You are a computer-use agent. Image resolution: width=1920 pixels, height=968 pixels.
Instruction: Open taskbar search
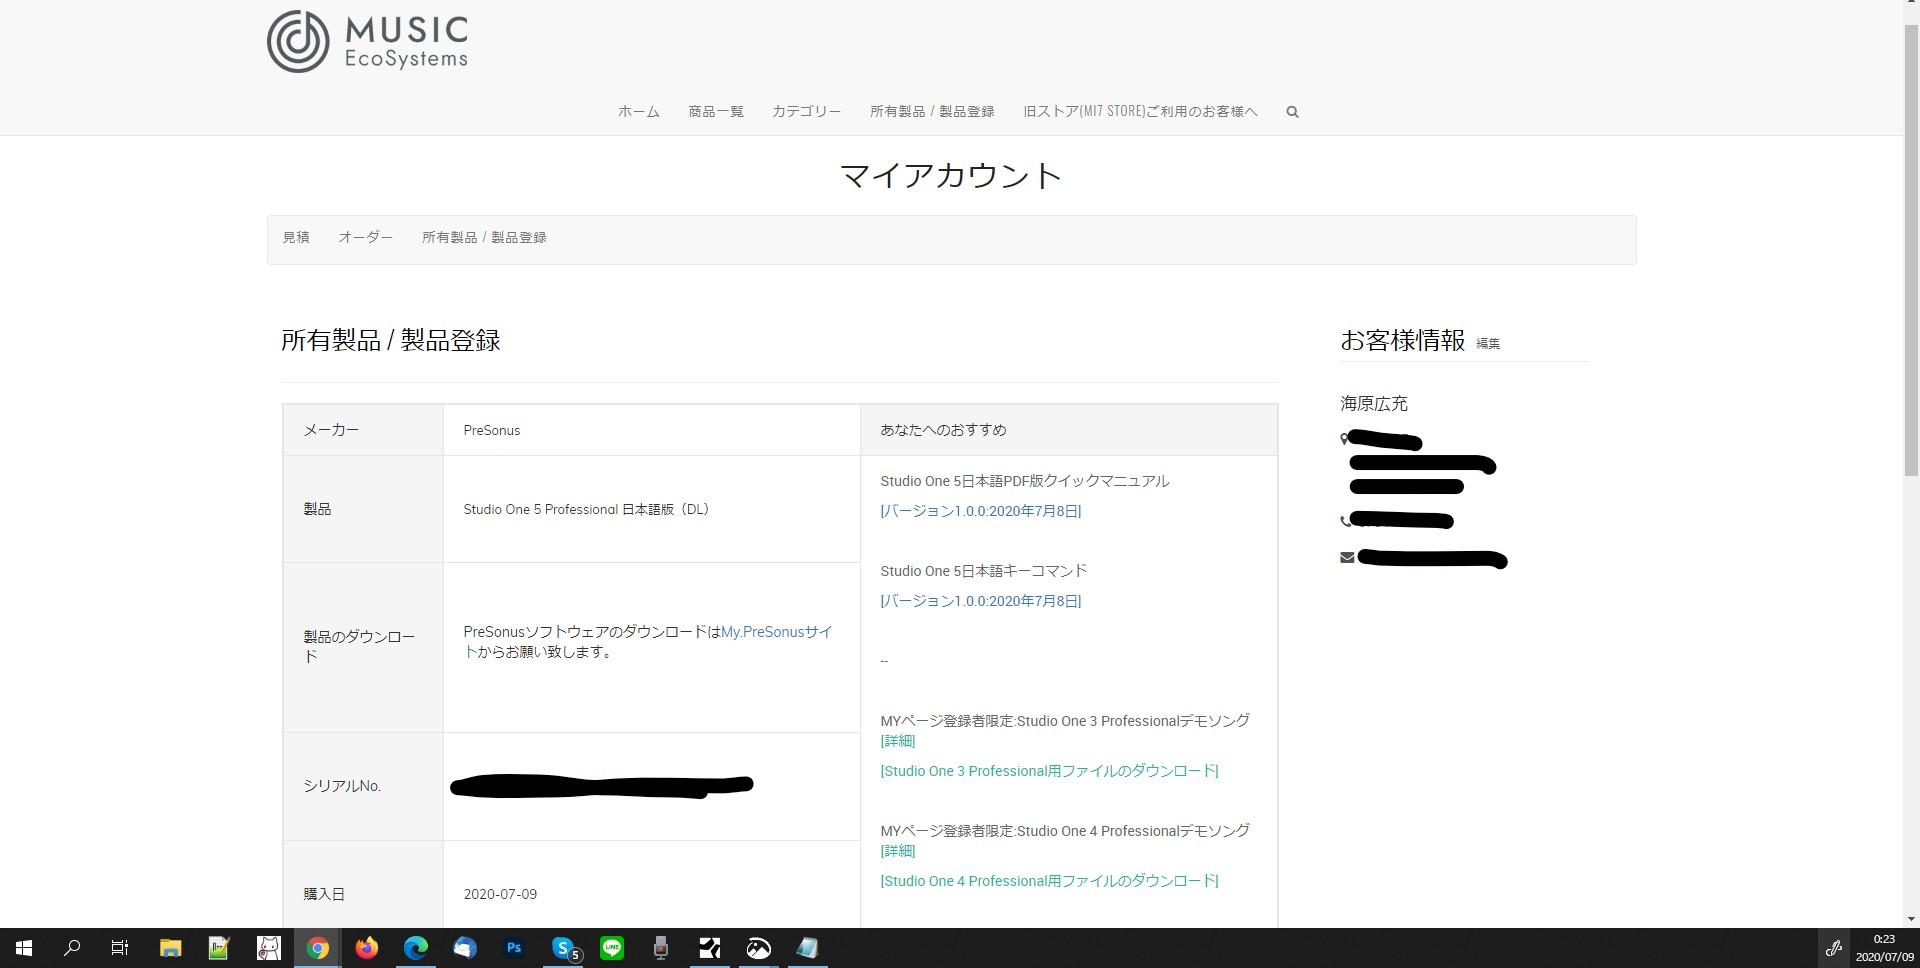[x=72, y=948]
